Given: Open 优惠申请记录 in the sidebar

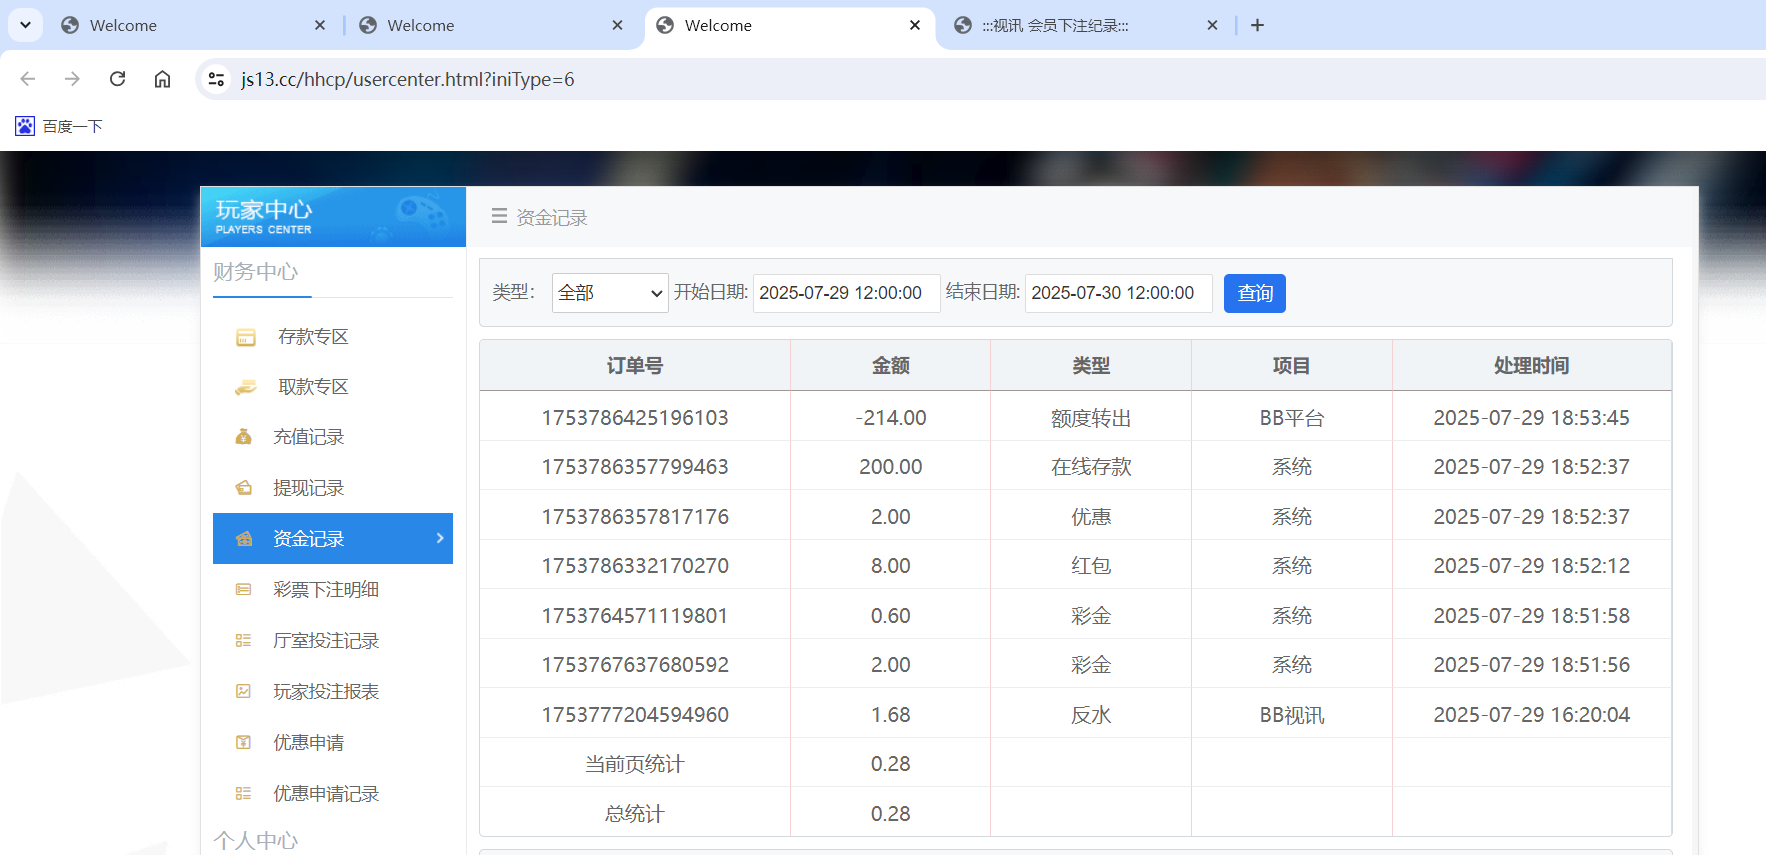Looking at the screenshot, I should [325, 794].
